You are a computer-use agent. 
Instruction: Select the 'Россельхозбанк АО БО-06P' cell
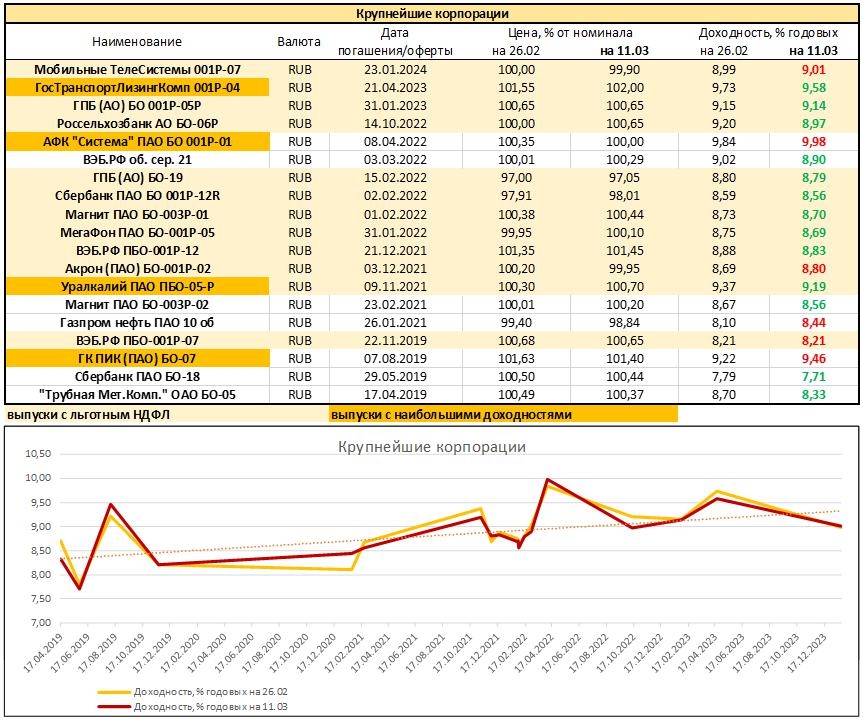137,124
